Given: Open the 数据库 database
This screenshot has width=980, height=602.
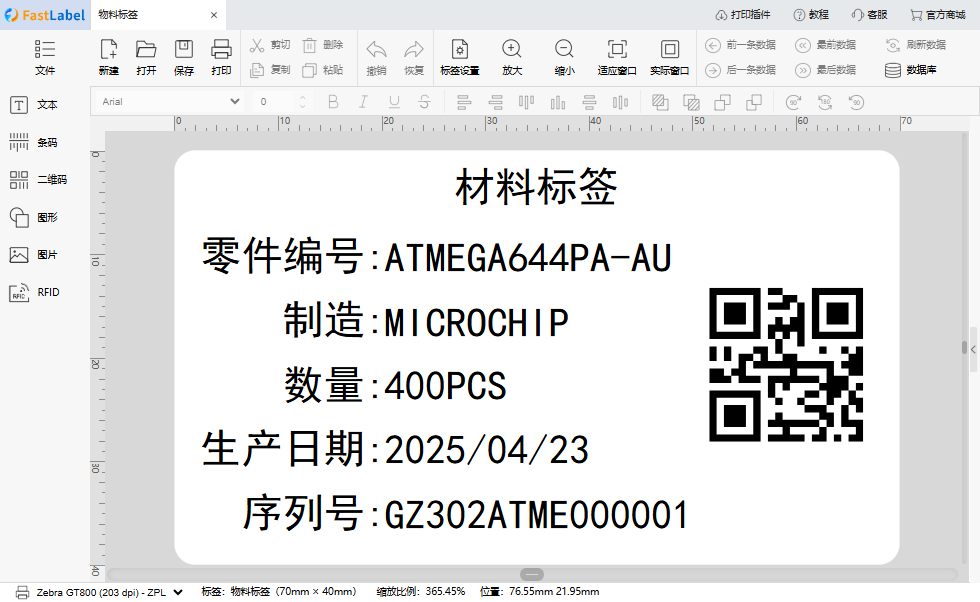Looking at the screenshot, I should pyautogui.click(x=911, y=70).
